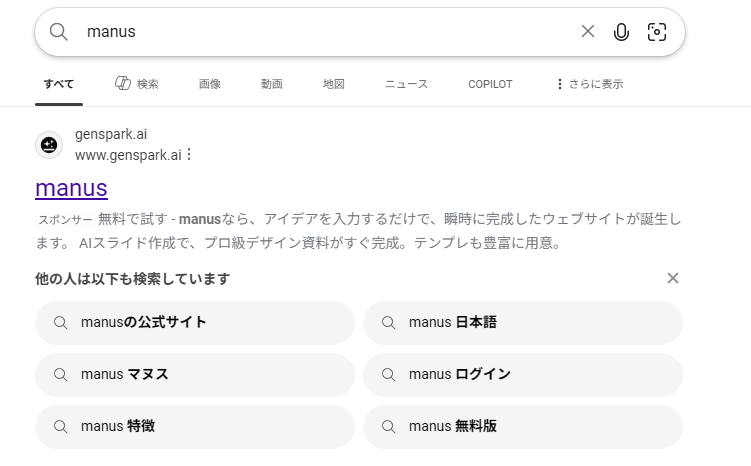Search for manus マヌス suggestion
This screenshot has height=466, width=751.
point(195,375)
